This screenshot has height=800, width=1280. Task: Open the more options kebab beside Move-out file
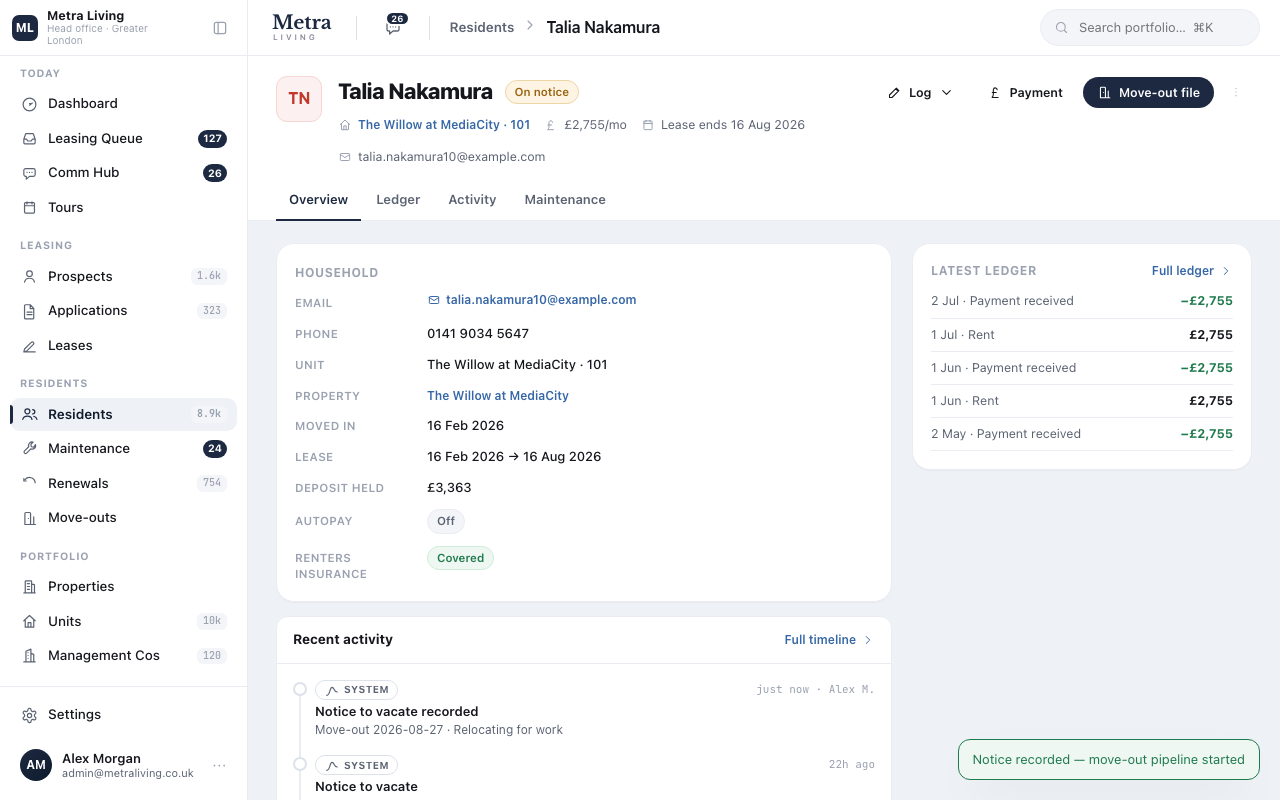tap(1236, 92)
